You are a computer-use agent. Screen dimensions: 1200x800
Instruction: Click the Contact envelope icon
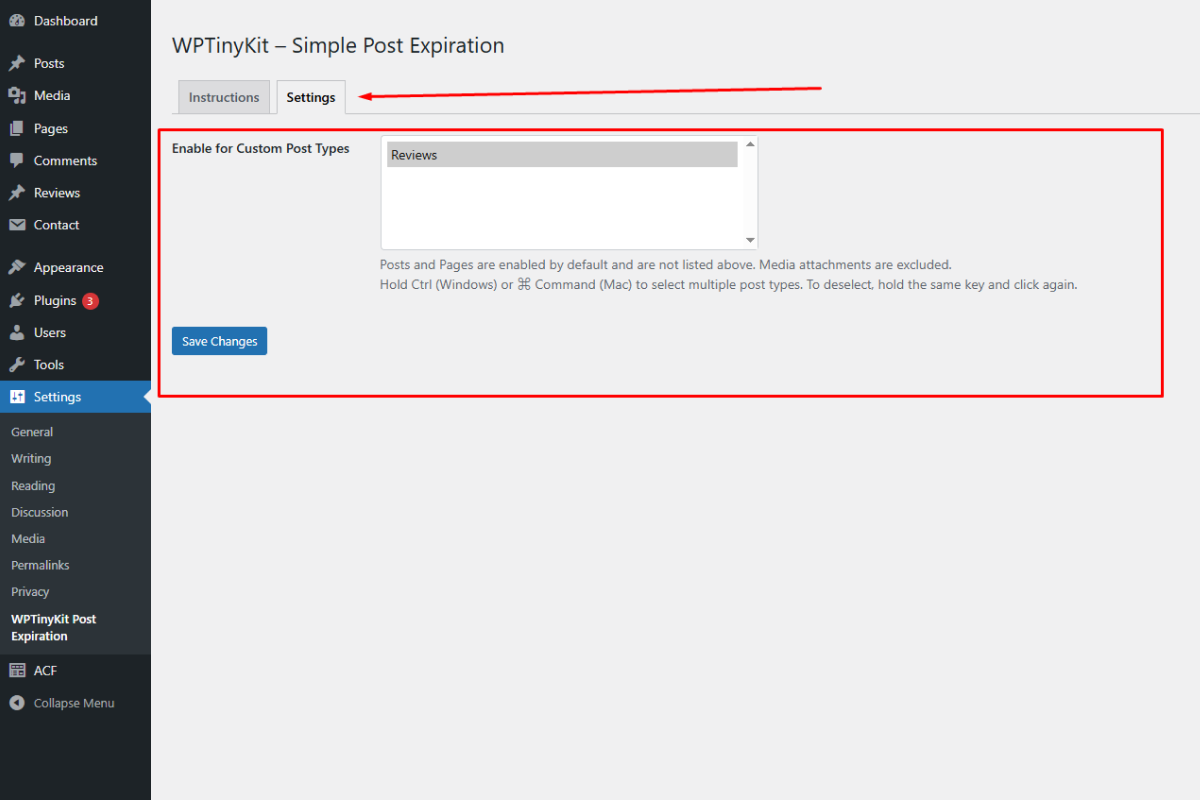[17, 225]
